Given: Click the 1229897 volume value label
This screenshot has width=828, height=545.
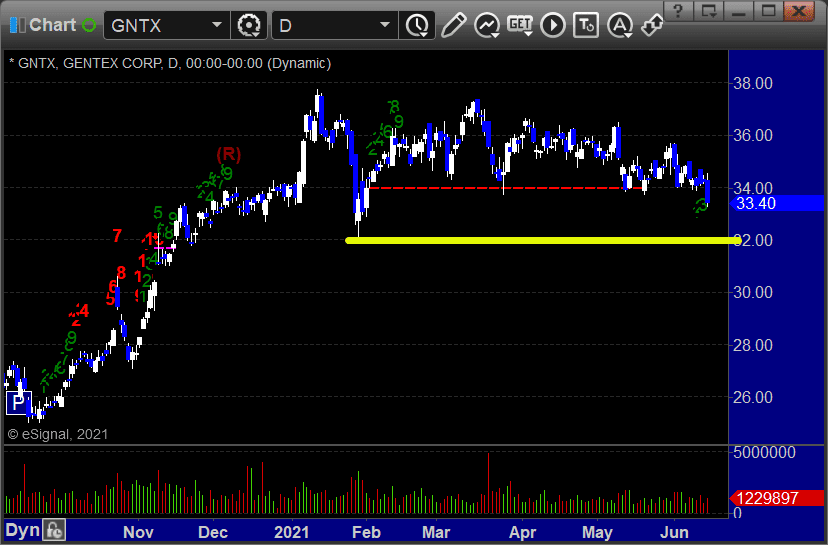Looking at the screenshot, I should [x=777, y=498].
